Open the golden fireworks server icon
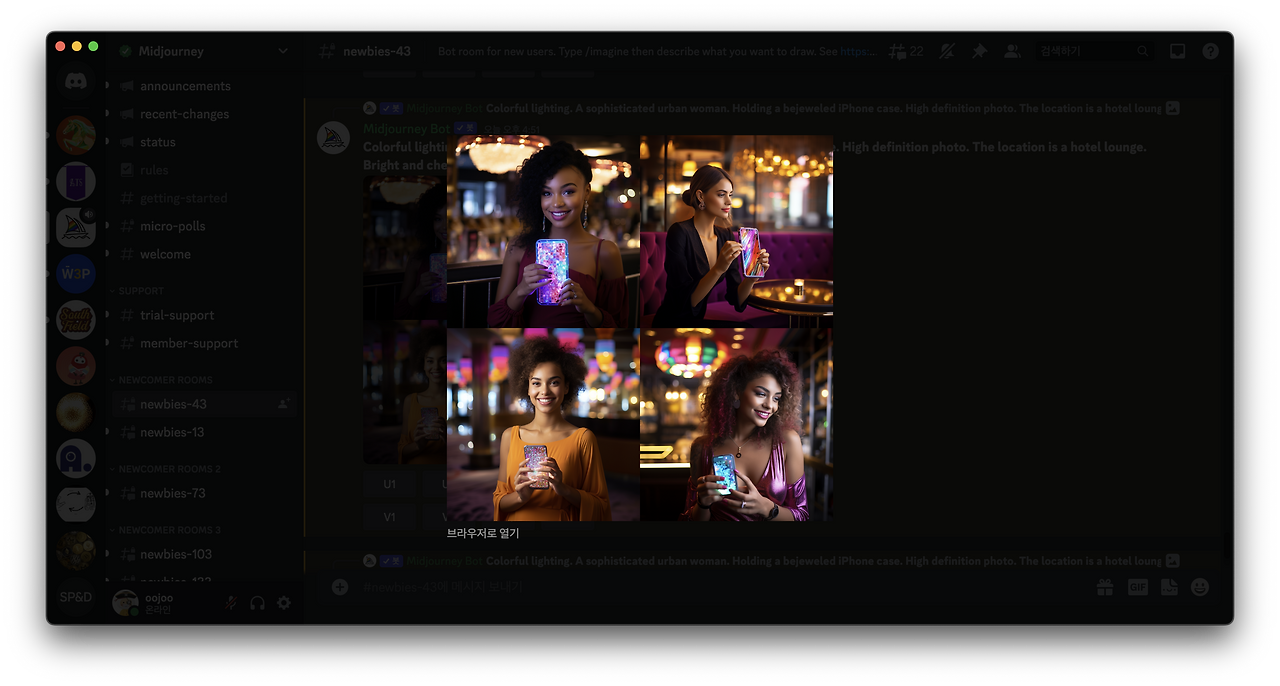 [76, 412]
